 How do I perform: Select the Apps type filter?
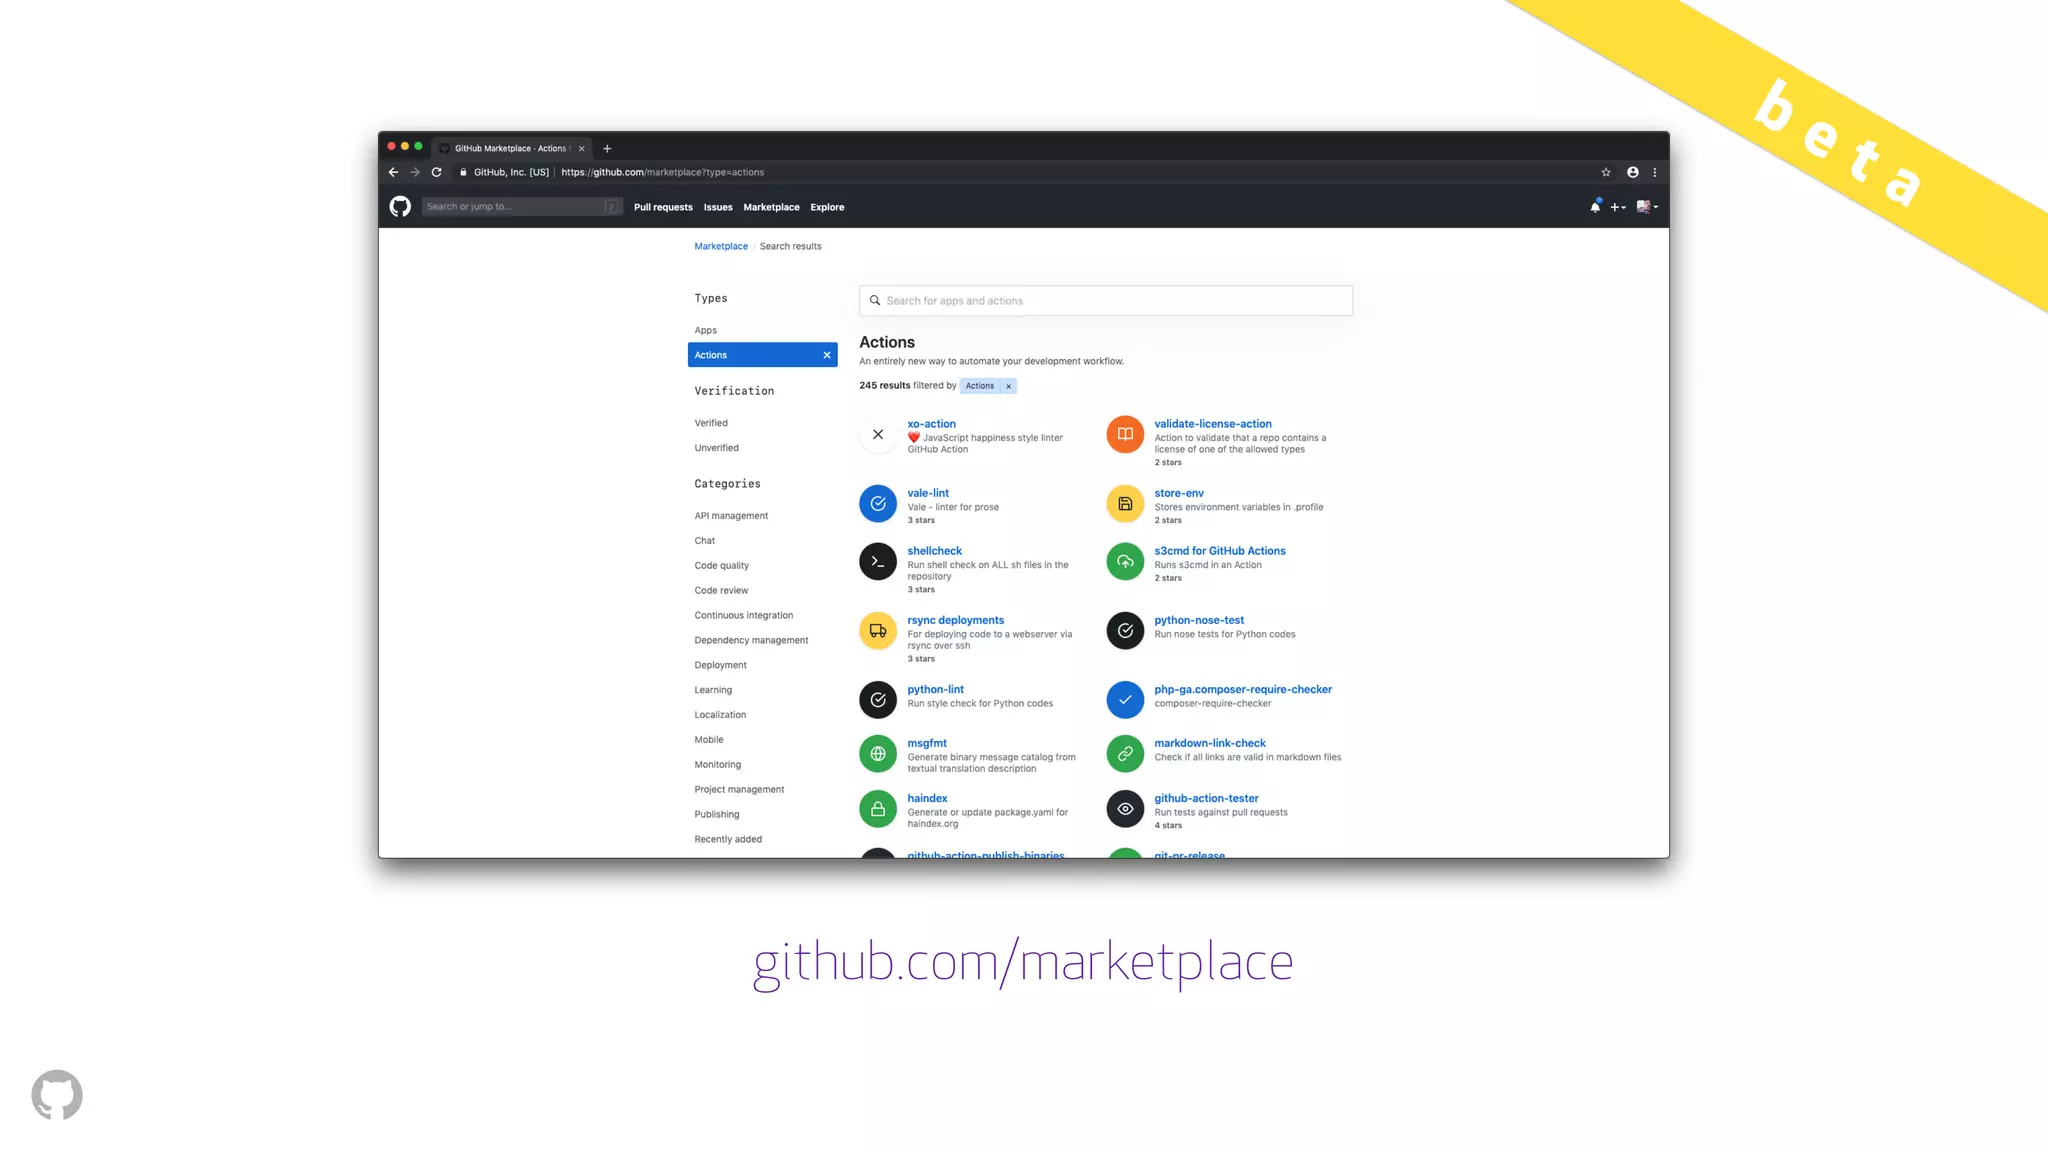(x=706, y=330)
